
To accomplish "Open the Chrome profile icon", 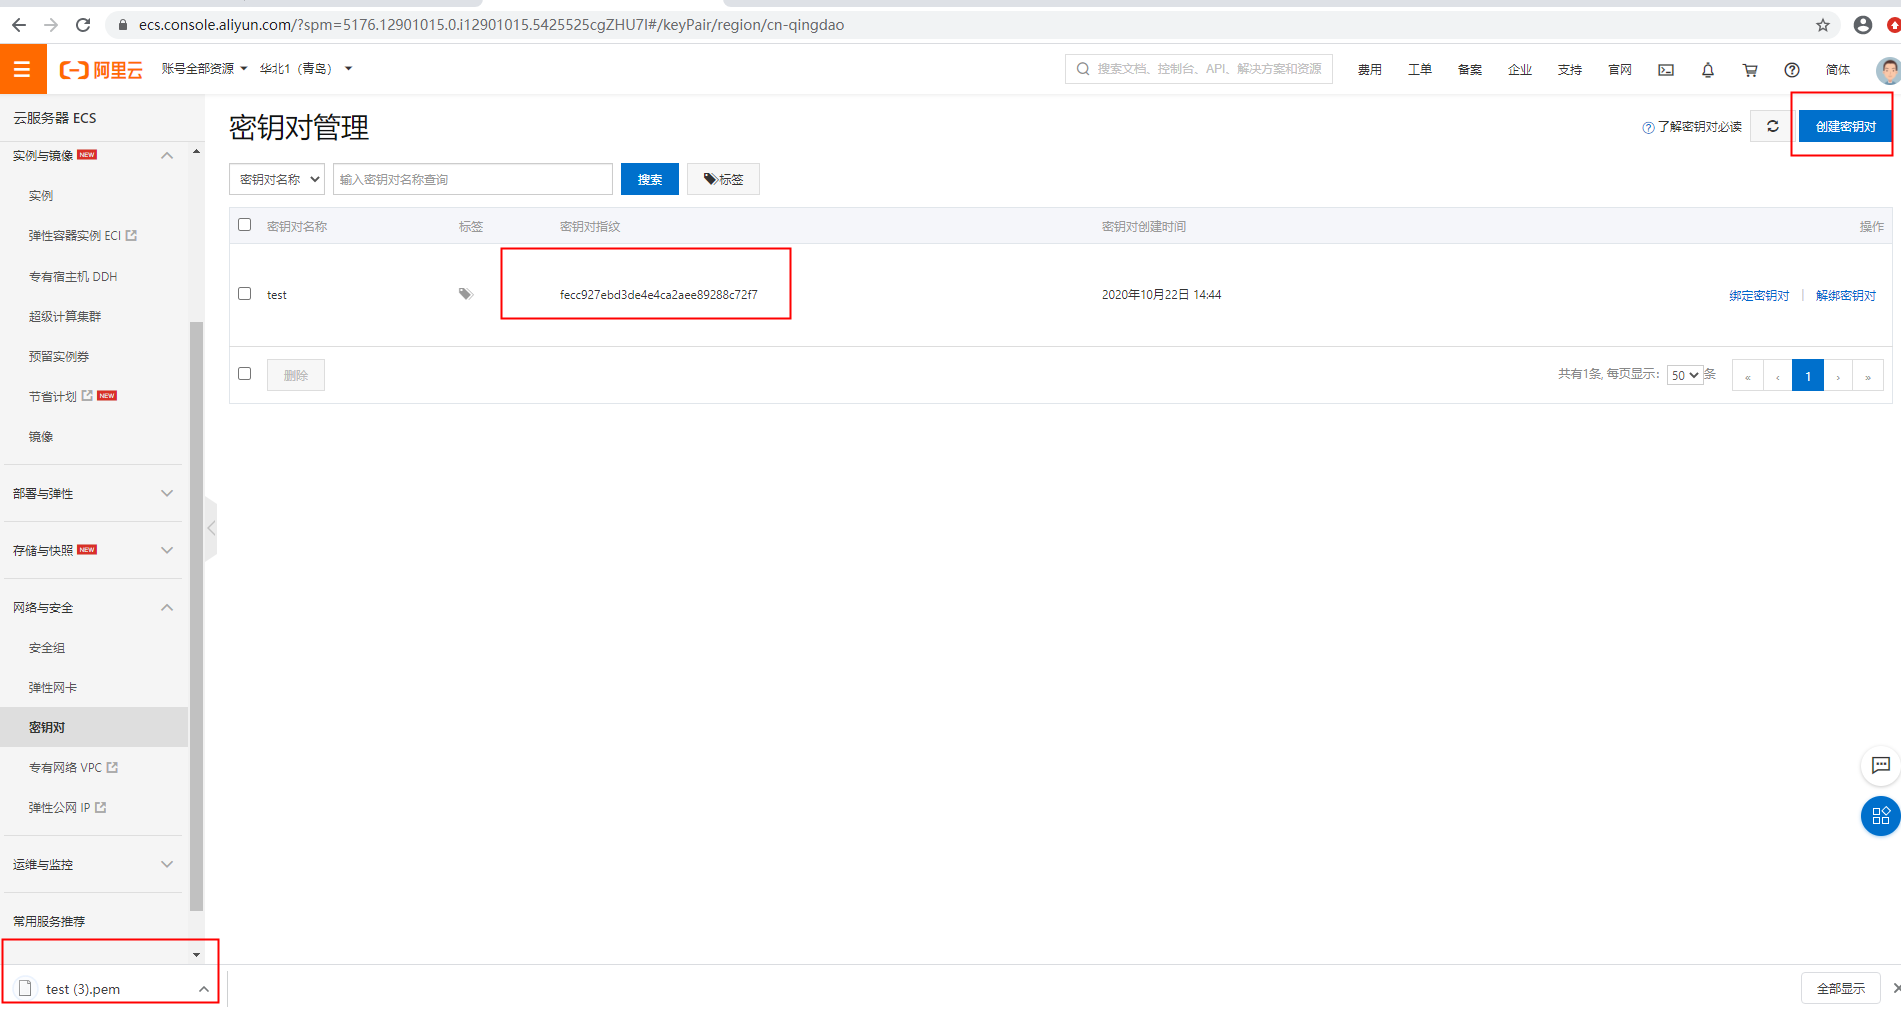I will coord(1862,25).
